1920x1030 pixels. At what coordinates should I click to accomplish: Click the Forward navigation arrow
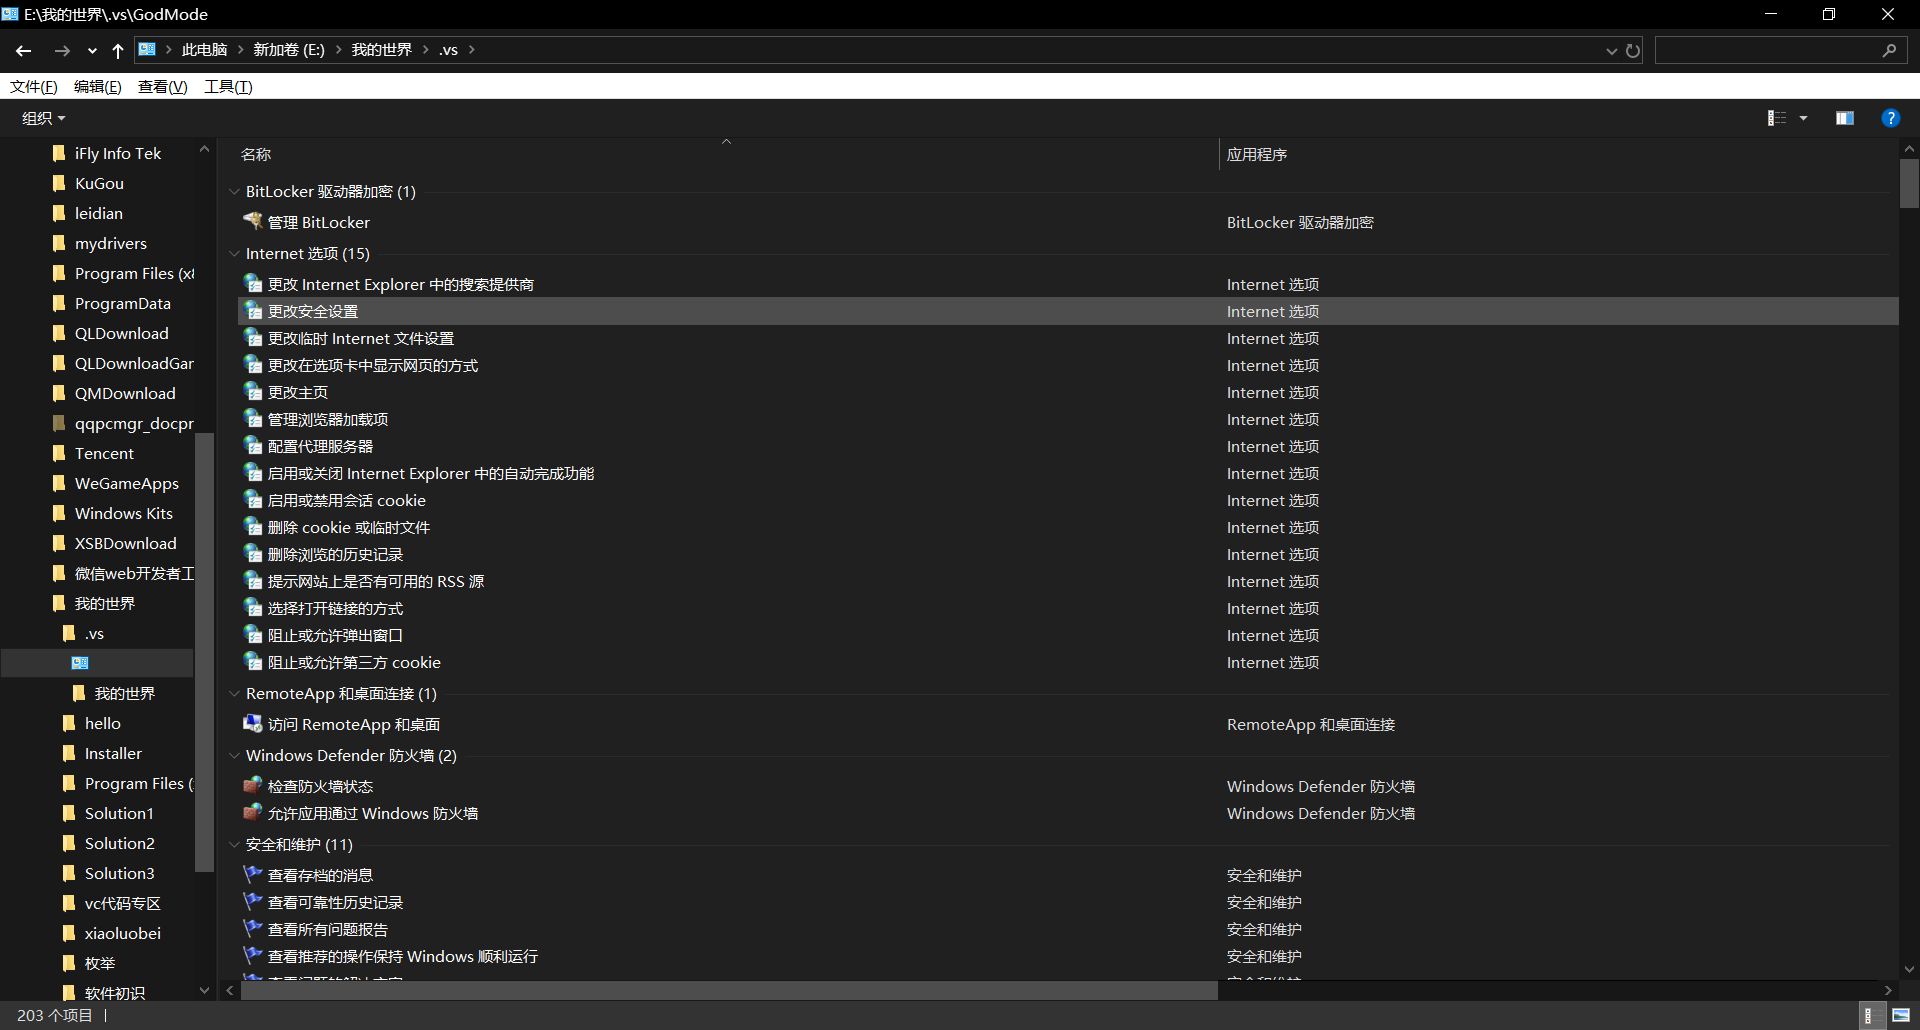pyautogui.click(x=62, y=50)
